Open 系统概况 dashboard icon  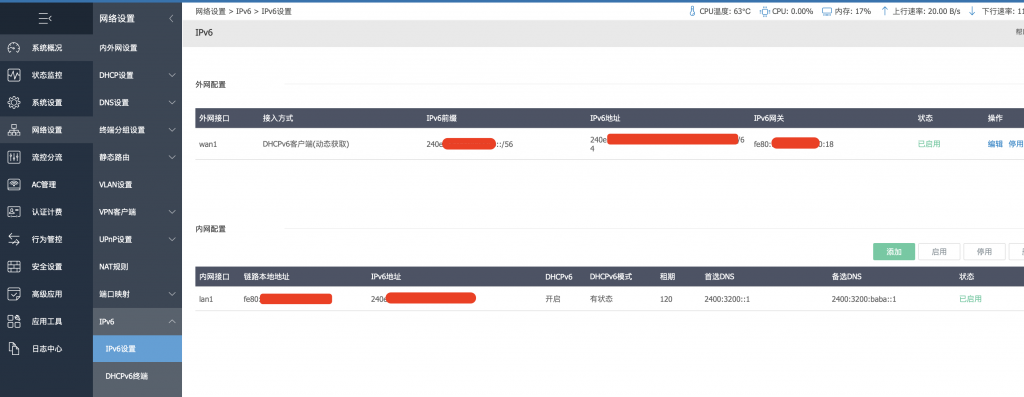pyautogui.click(x=14, y=48)
